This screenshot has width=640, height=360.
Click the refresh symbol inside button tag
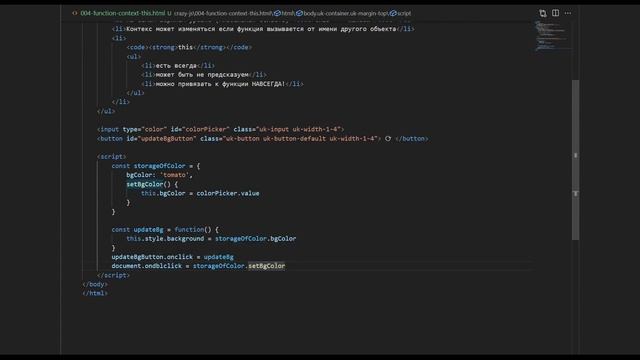388,139
